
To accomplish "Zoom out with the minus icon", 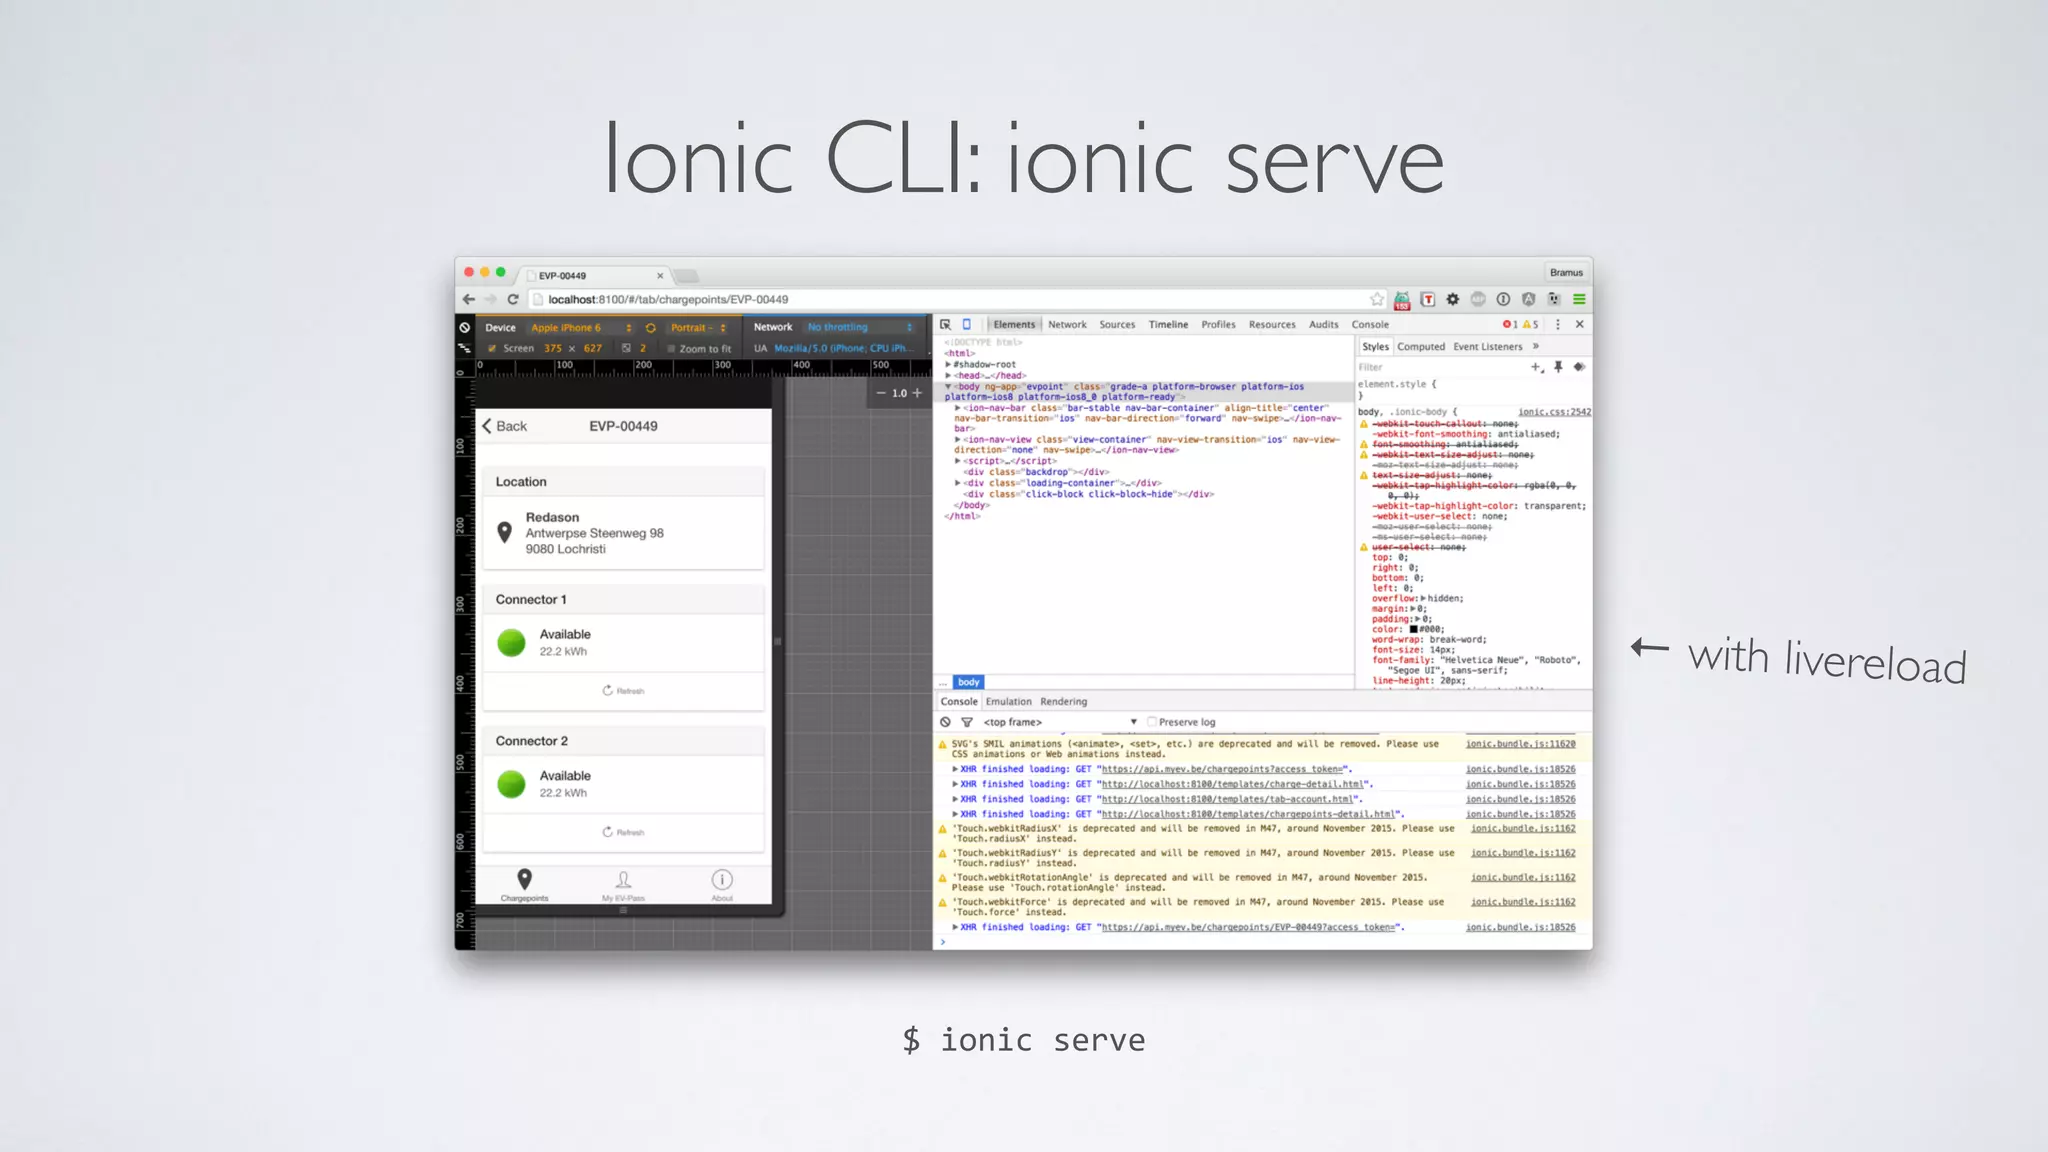I will point(881,393).
